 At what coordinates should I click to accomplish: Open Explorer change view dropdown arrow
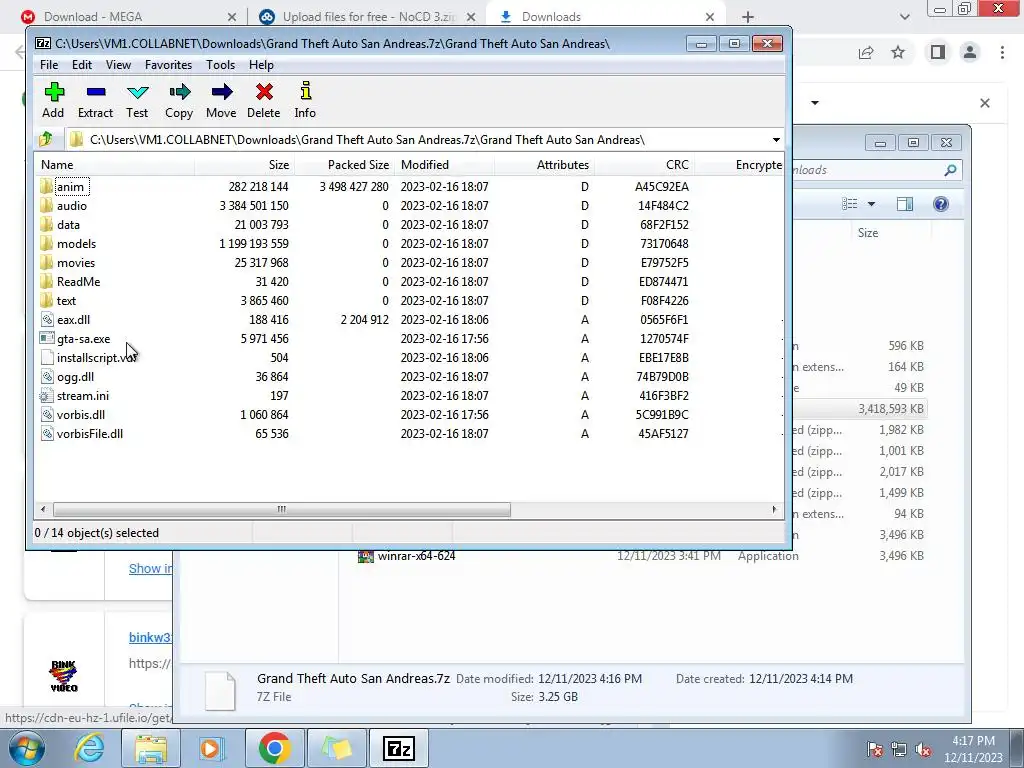point(871,204)
